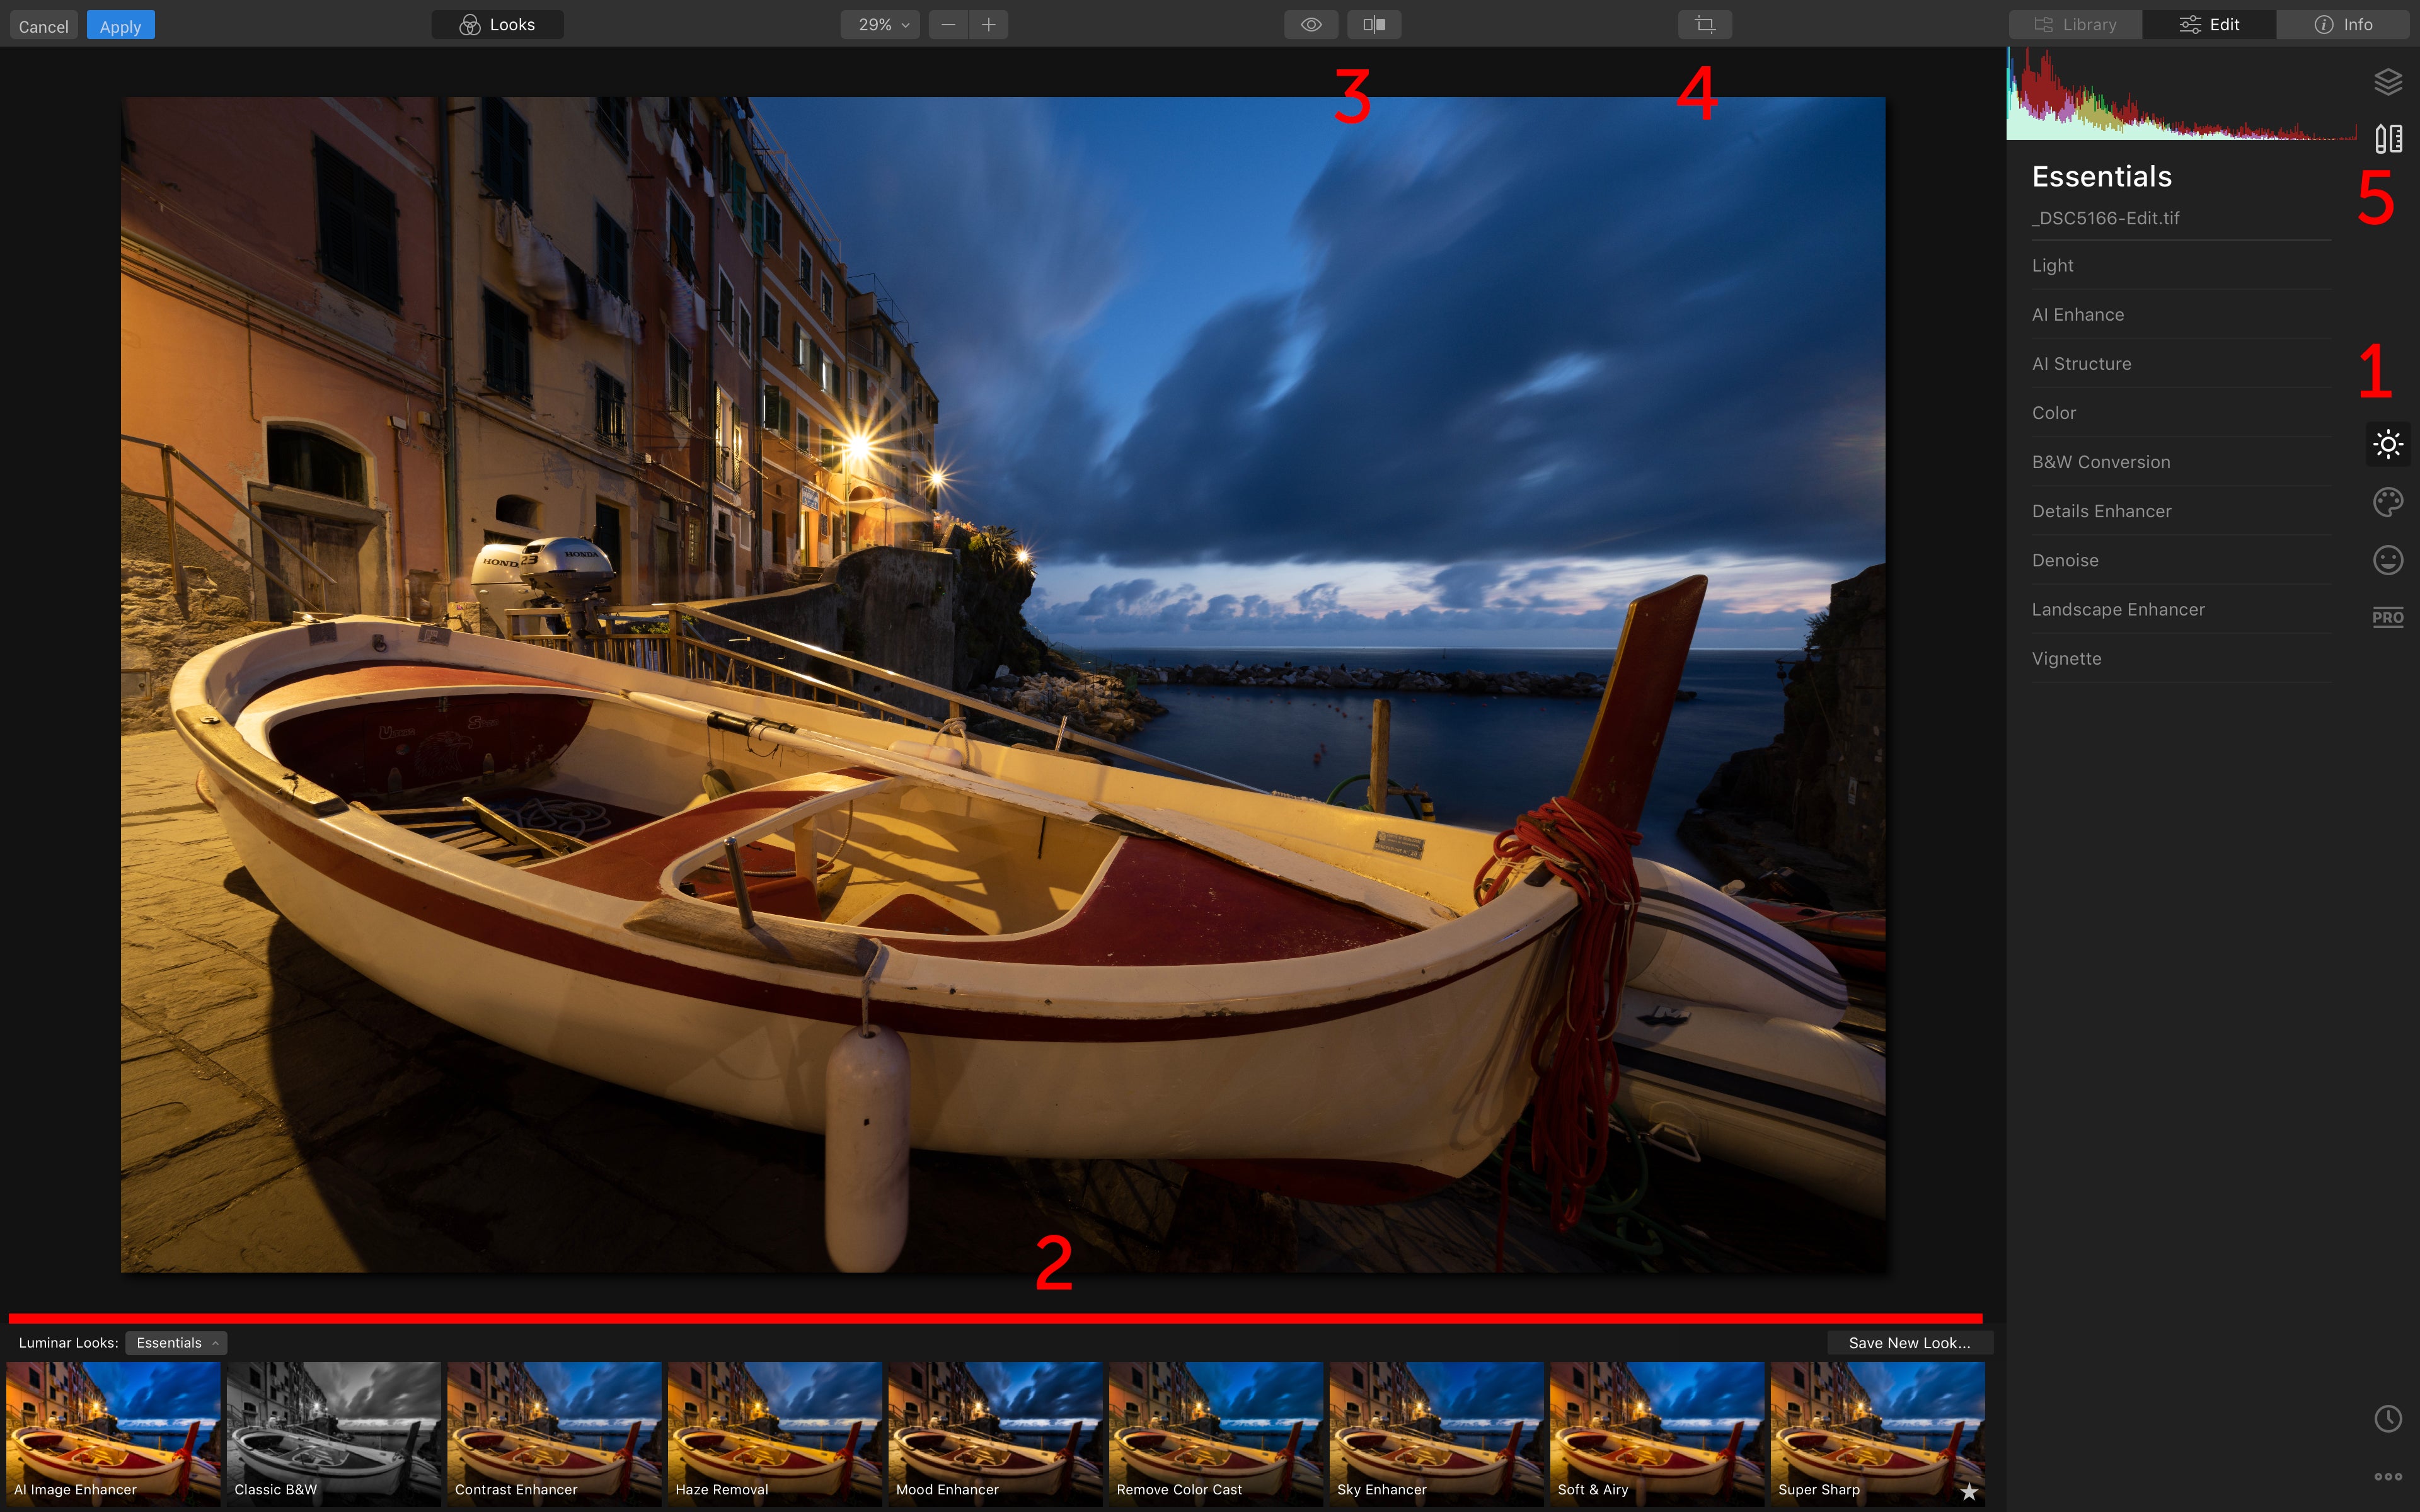Open the Professional PRO tools
The image size is (2420, 1512).
(2388, 617)
